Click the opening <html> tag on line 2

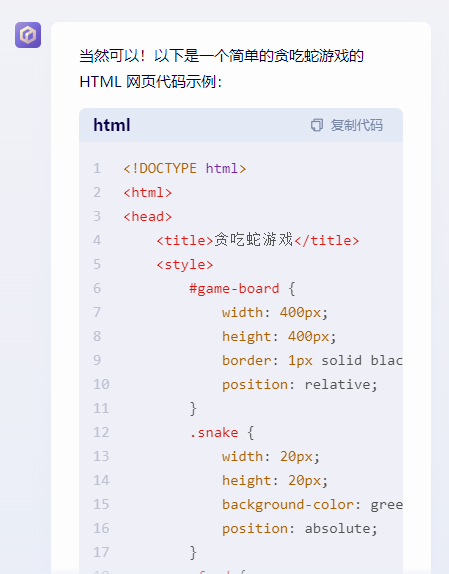coord(148,193)
